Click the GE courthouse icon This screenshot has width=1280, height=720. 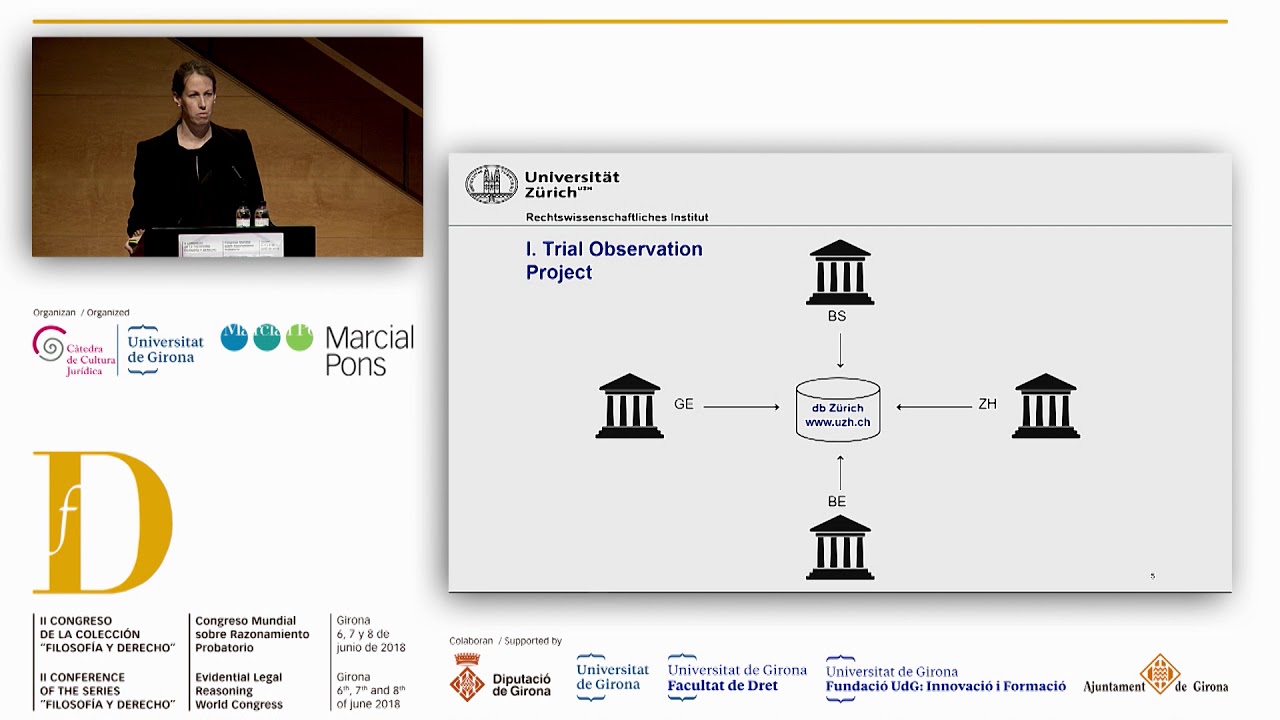630,406
